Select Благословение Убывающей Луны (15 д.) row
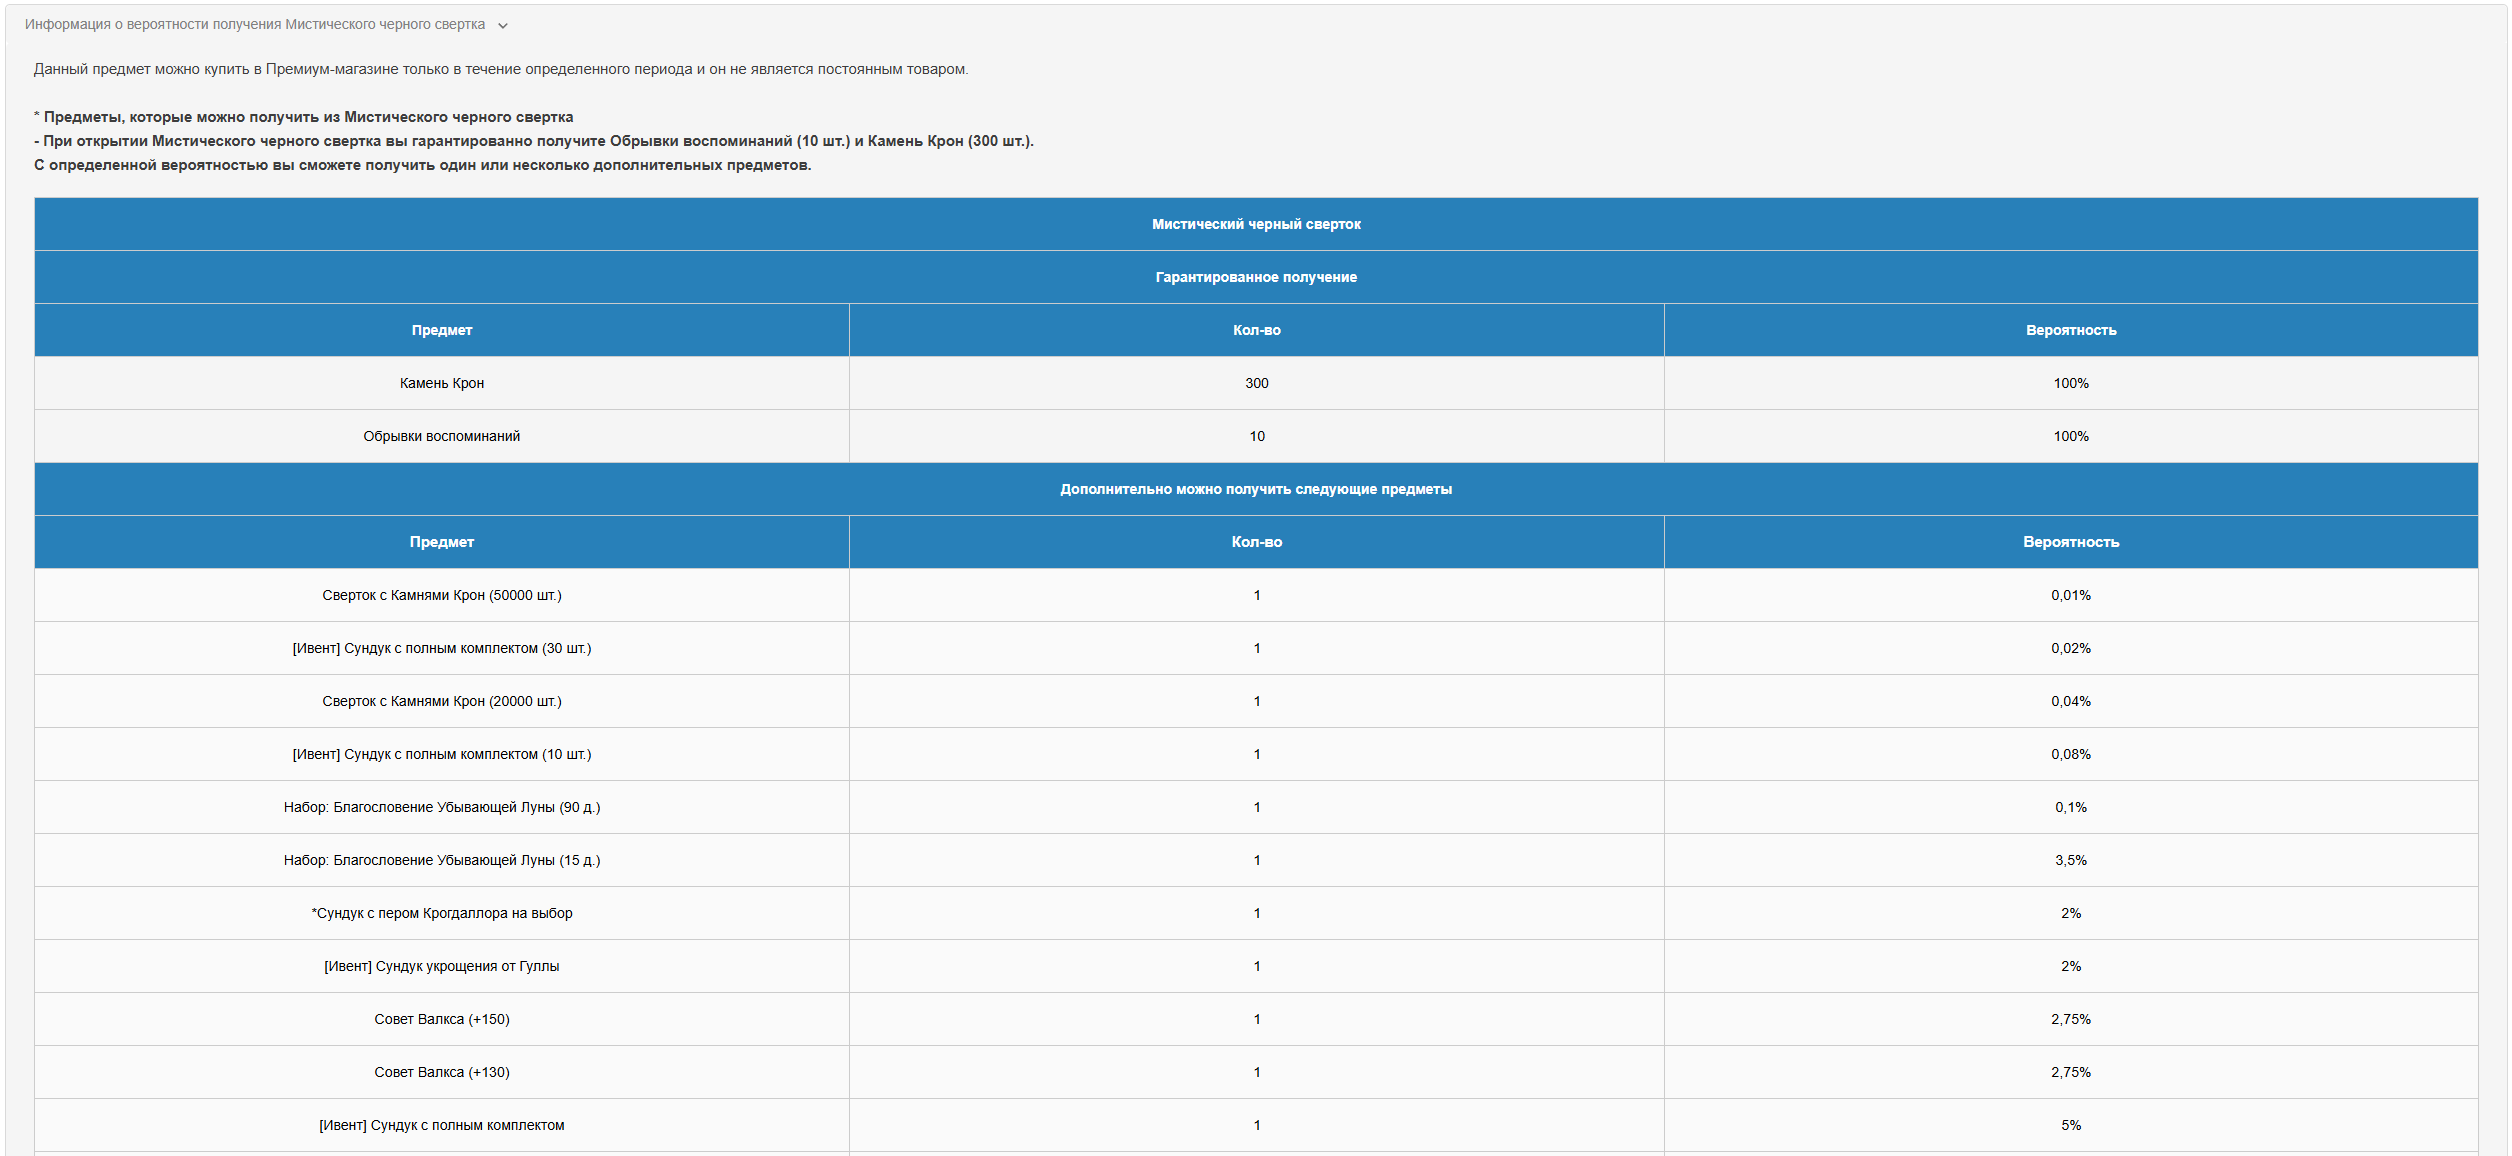Screen dimensions: 2512x1156 point(441,860)
